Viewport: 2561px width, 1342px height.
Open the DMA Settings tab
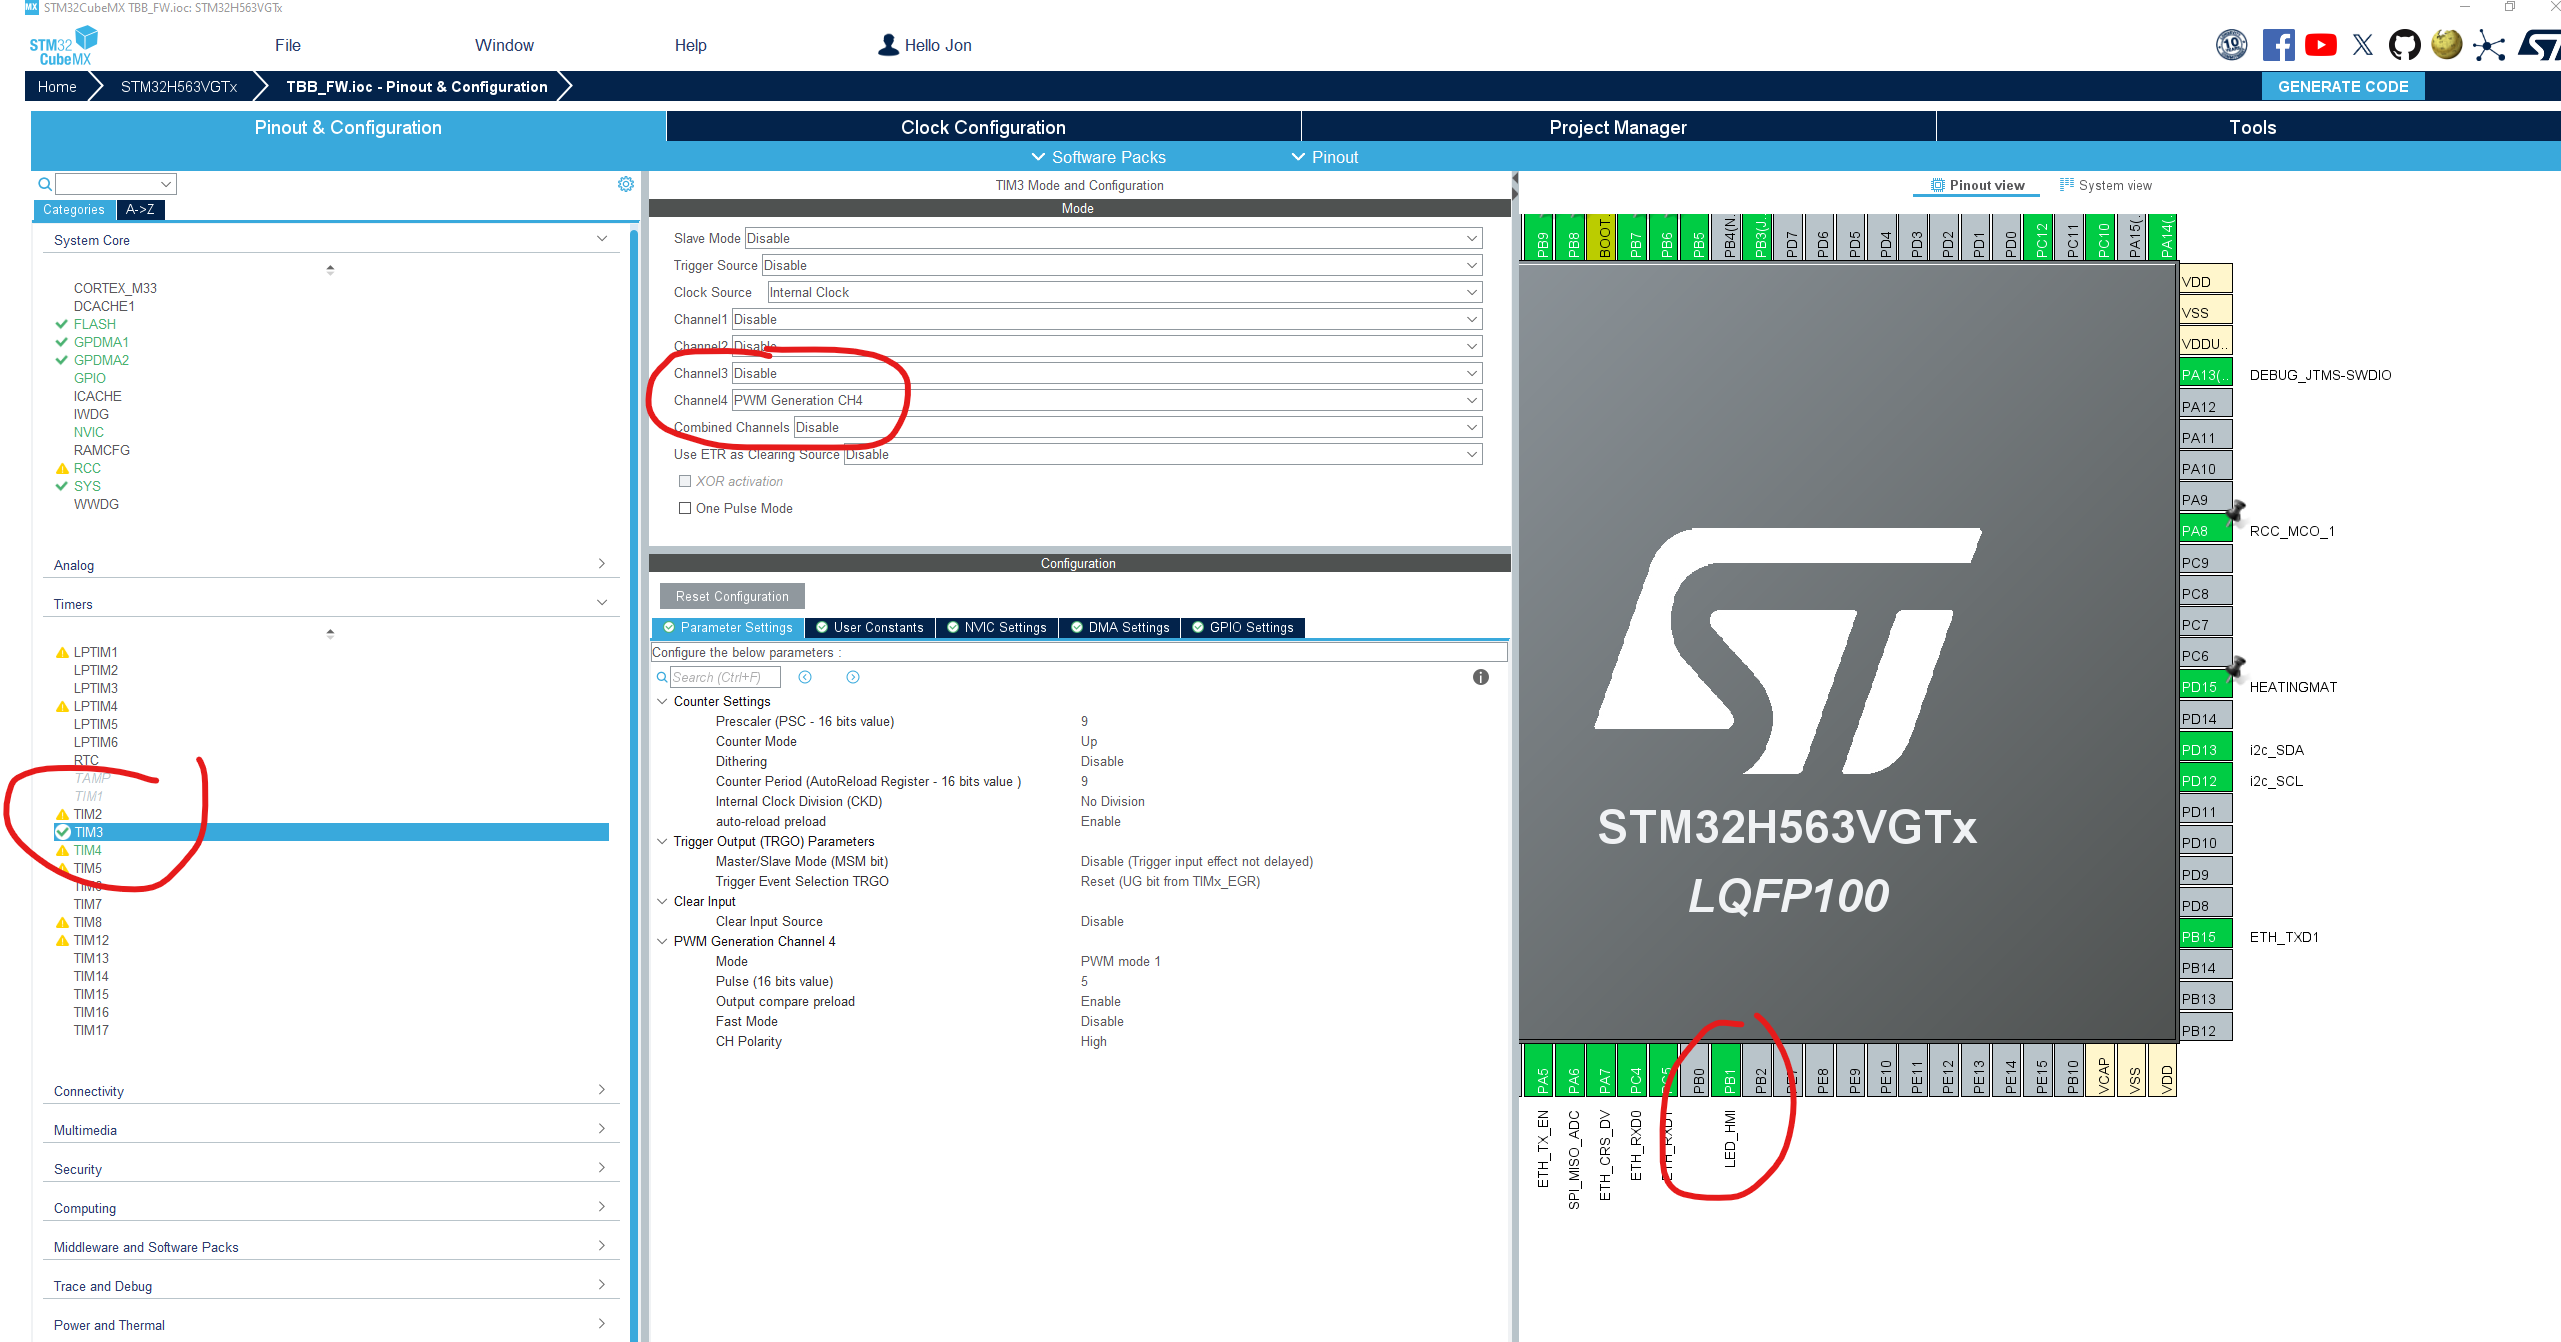click(x=1119, y=627)
